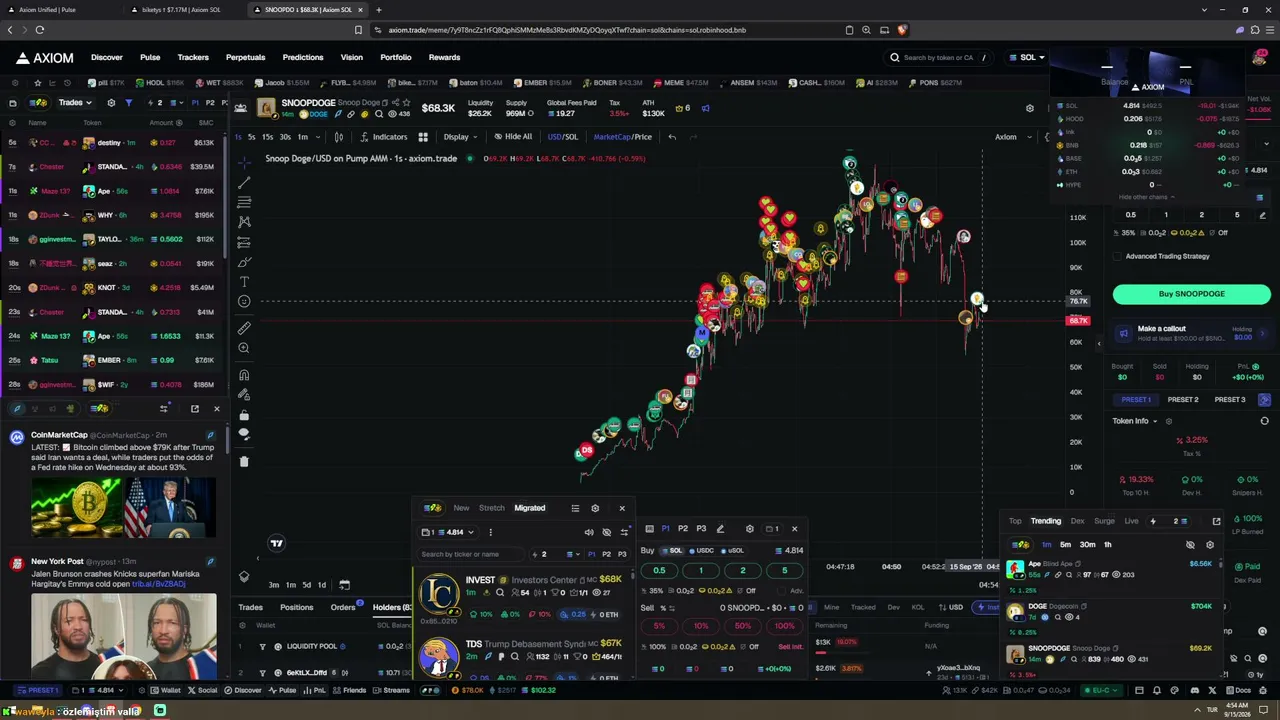1280x720 pixels.
Task: Activate the chart zoom-in tool
Action: pyautogui.click(x=244, y=348)
